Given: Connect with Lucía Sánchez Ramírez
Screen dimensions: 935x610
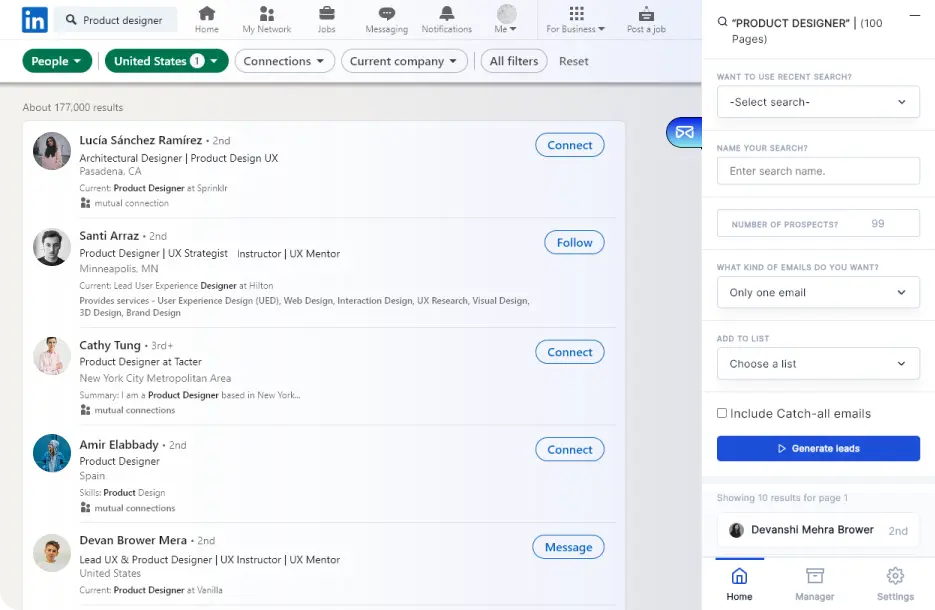Looking at the screenshot, I should [x=570, y=145].
